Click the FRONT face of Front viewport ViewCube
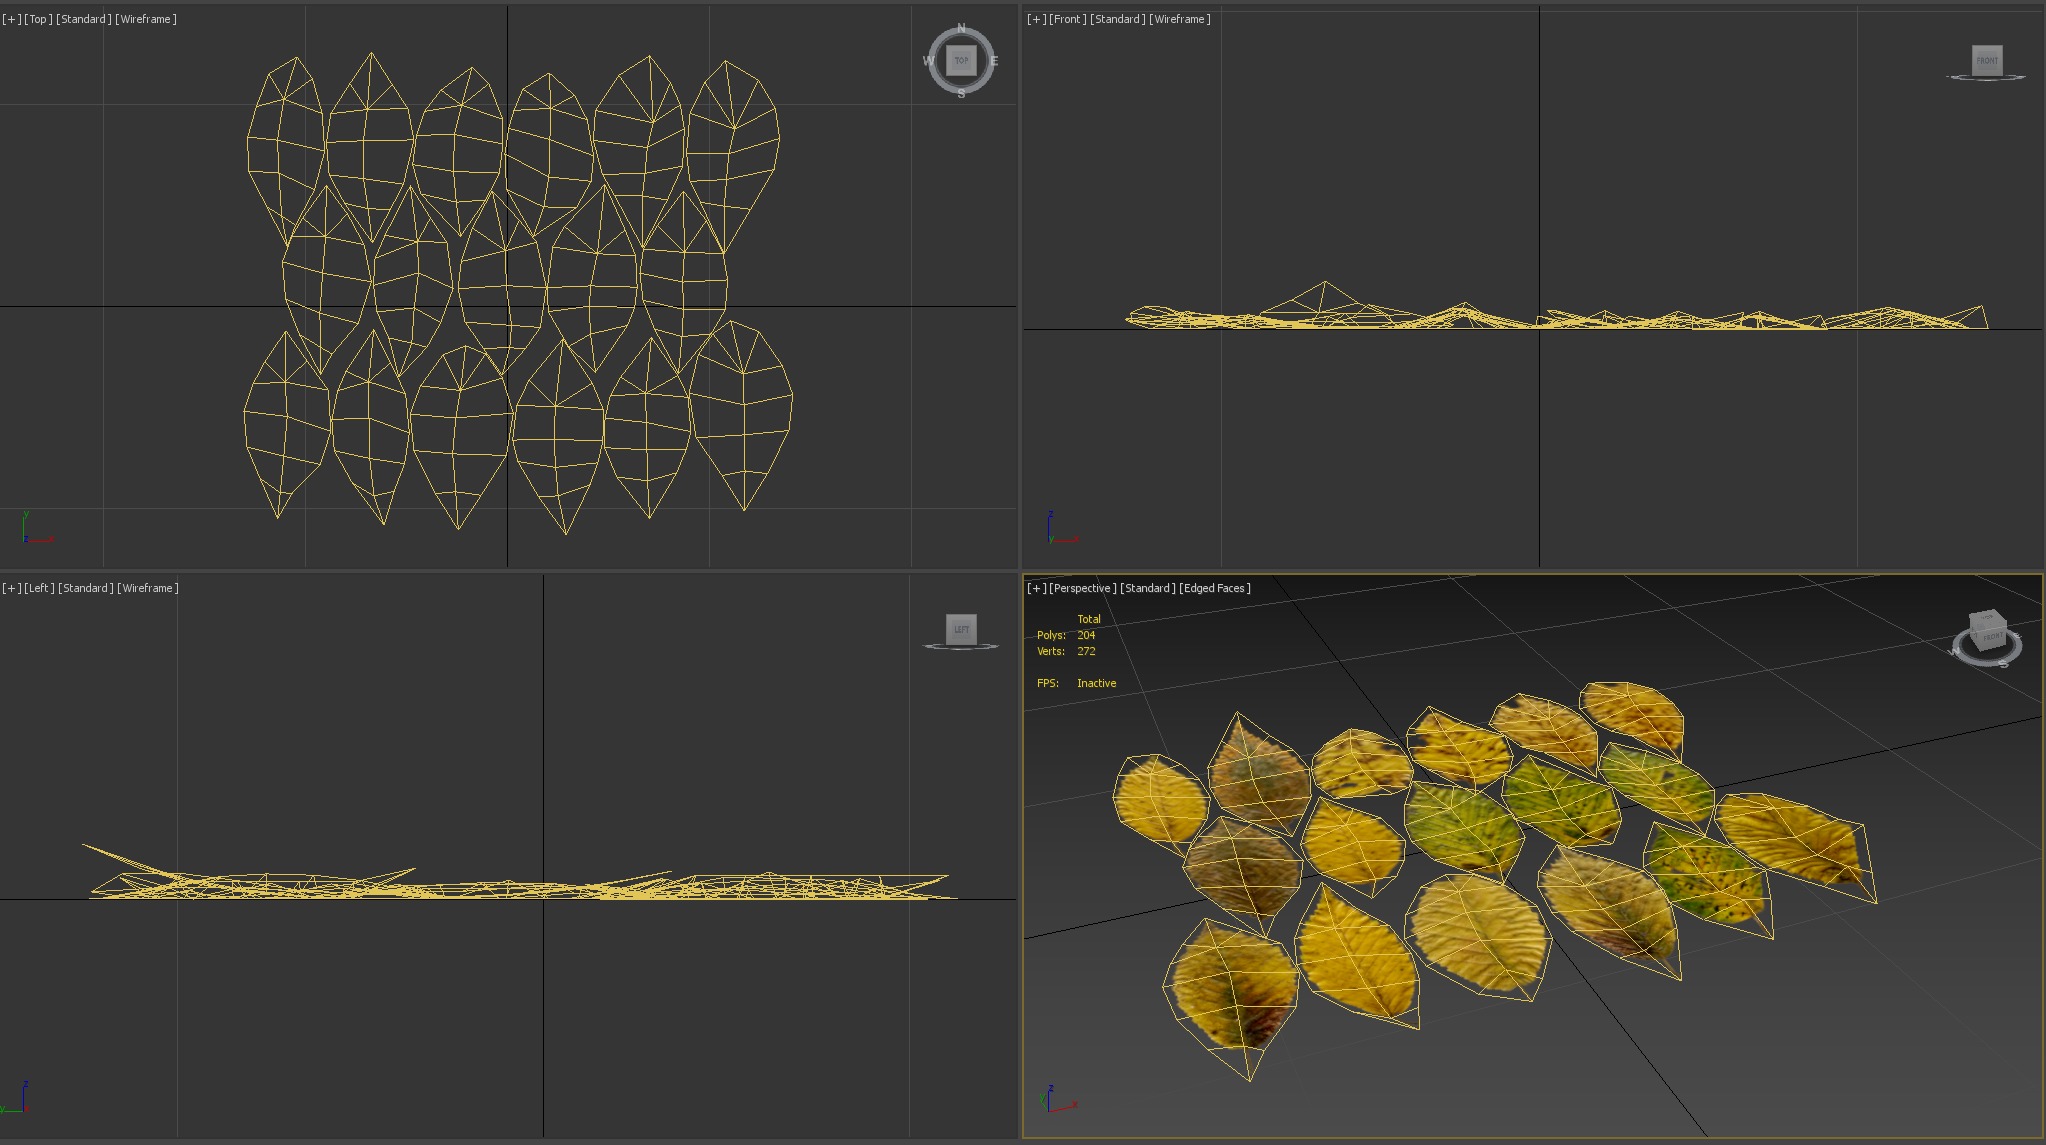The image size is (2046, 1145). click(x=1987, y=60)
